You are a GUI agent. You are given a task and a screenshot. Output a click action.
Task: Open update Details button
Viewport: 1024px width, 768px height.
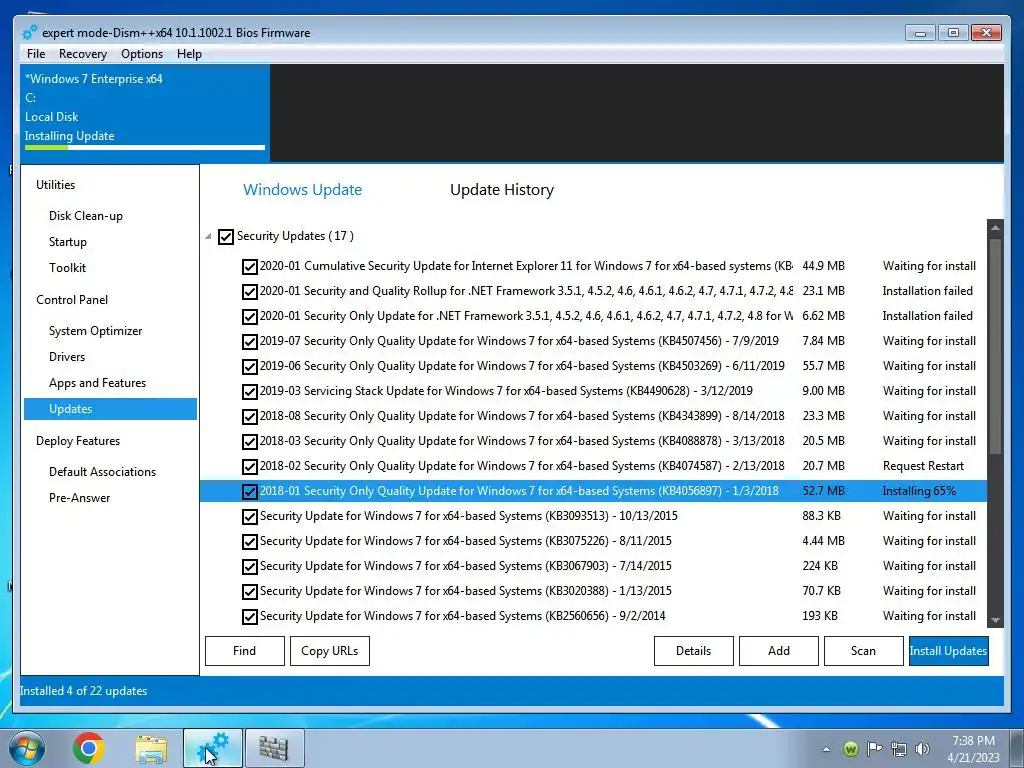[694, 651]
